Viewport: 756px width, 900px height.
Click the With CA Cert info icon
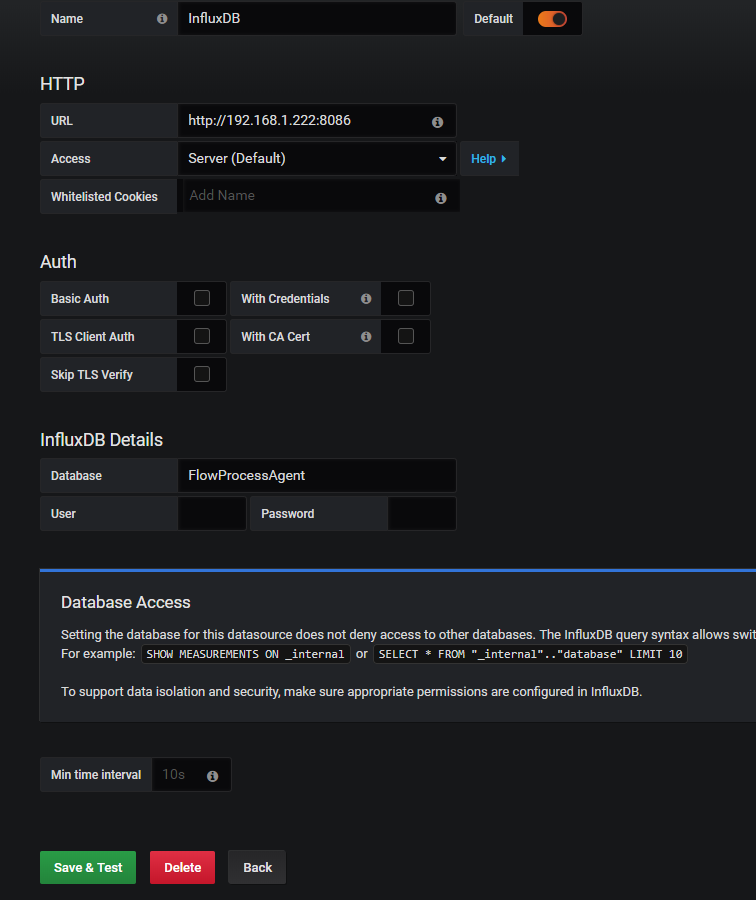pyautogui.click(x=366, y=336)
